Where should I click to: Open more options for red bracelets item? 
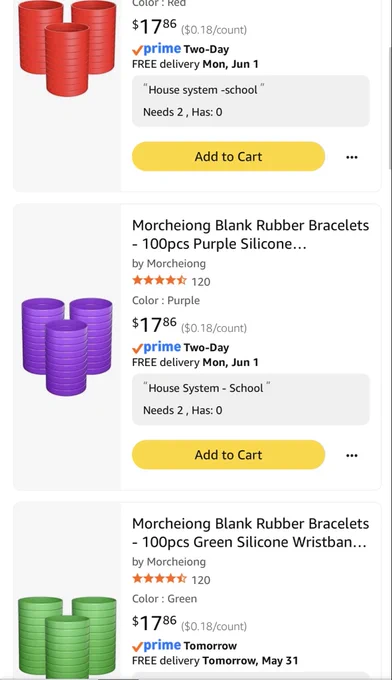[x=352, y=157]
